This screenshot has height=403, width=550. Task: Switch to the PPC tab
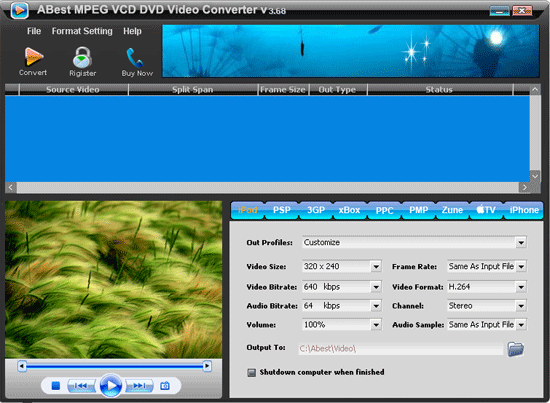(x=384, y=210)
